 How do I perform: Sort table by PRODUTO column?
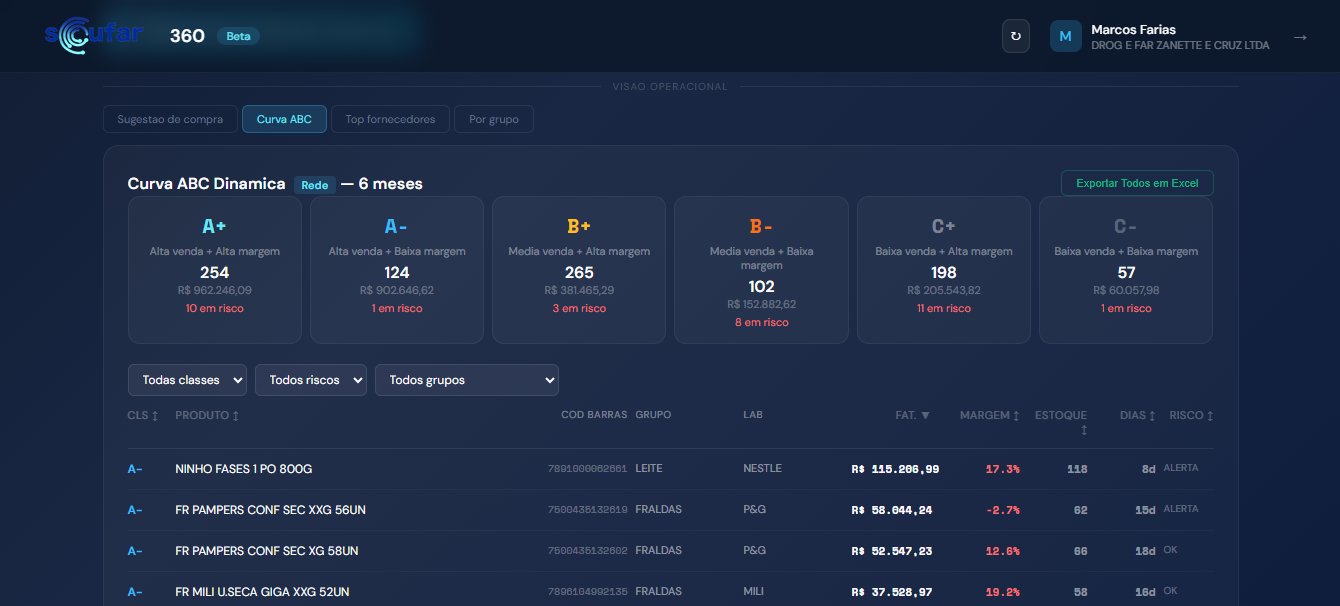[x=207, y=415]
